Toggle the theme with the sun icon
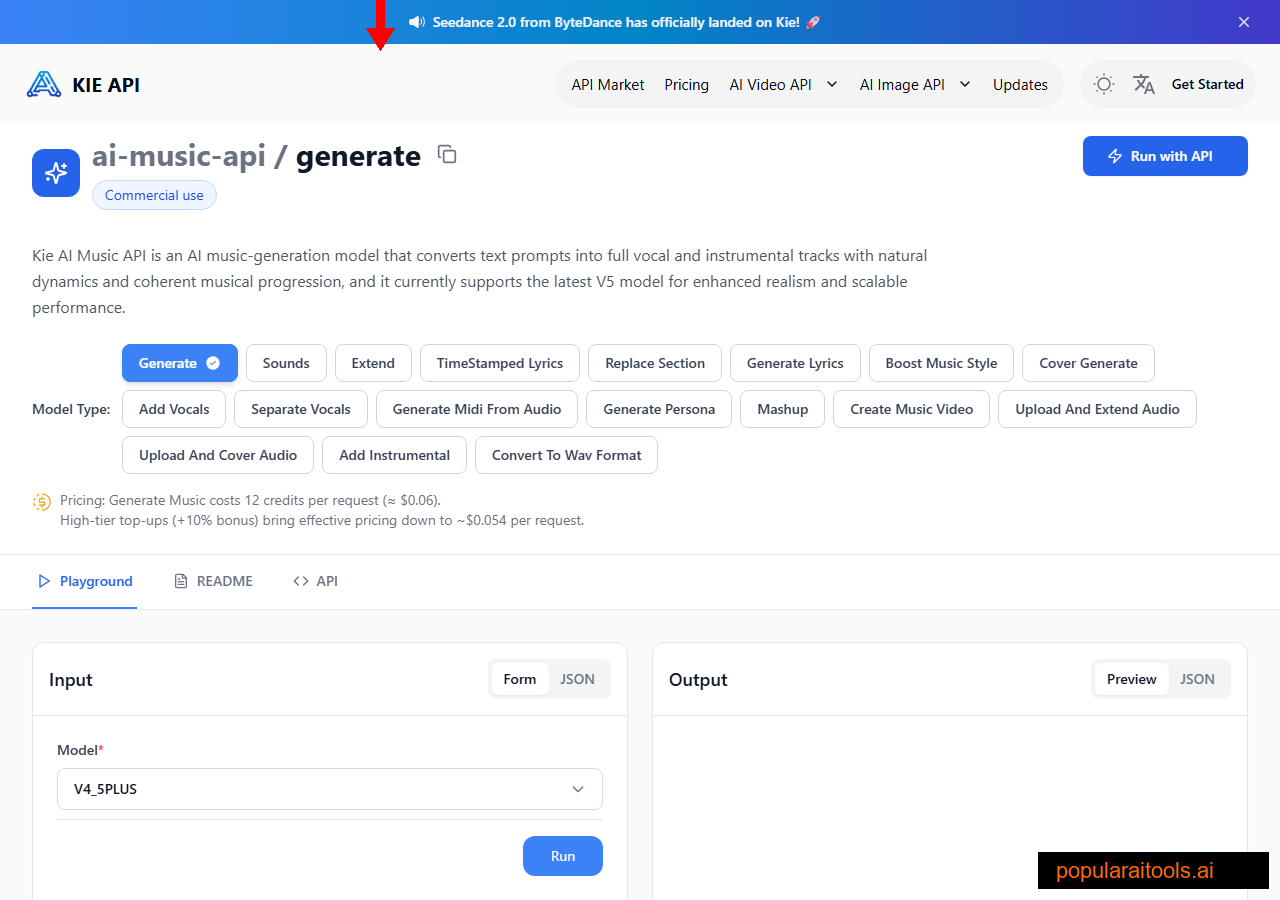The width and height of the screenshot is (1280, 900). (x=1103, y=84)
